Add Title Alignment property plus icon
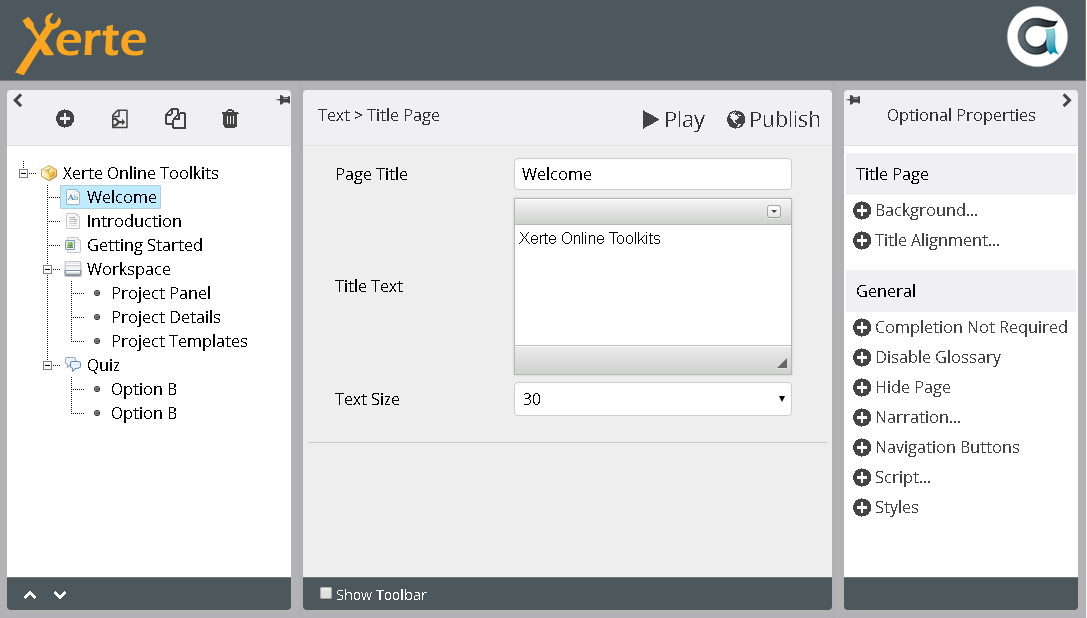 tap(862, 241)
